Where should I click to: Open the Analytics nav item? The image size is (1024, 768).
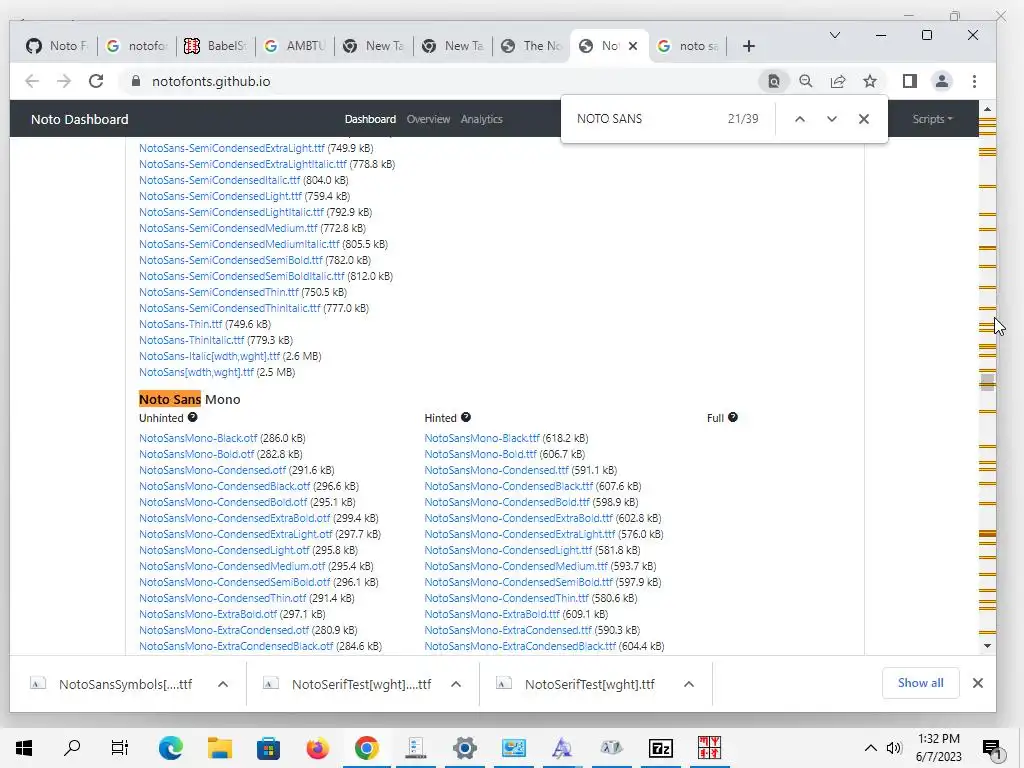pos(481,119)
